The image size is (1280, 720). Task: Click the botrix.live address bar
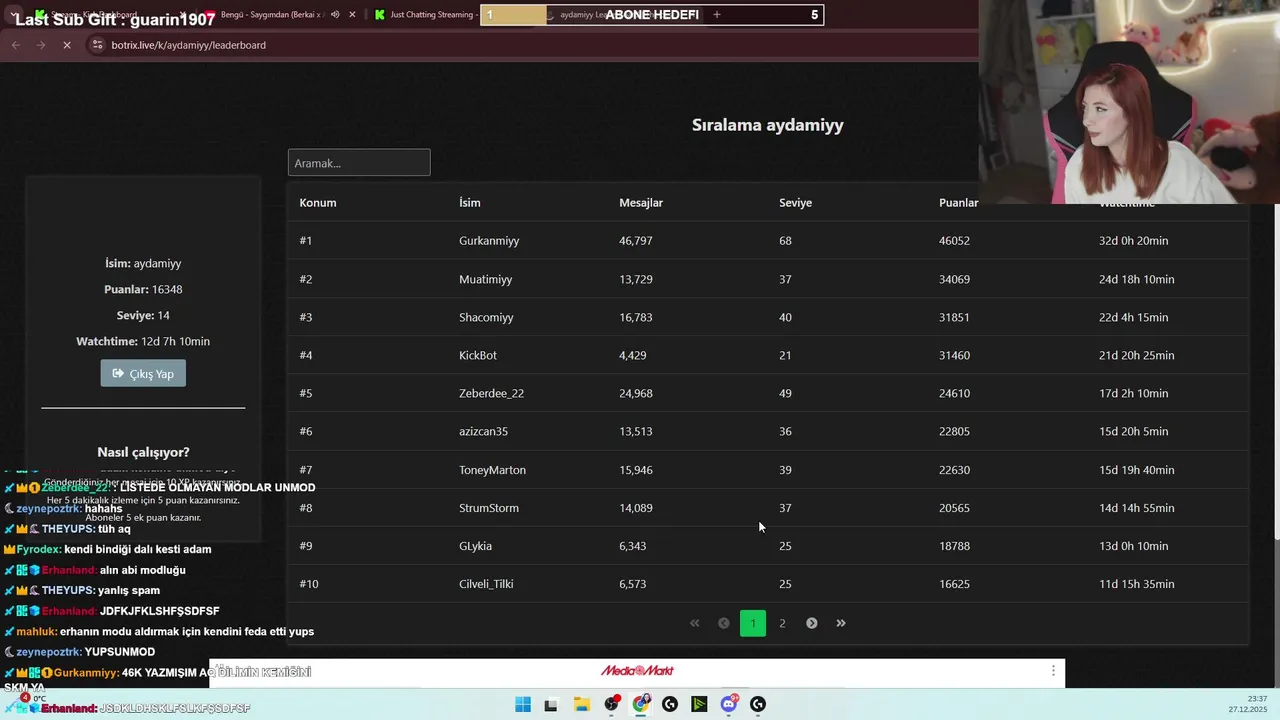point(189,45)
